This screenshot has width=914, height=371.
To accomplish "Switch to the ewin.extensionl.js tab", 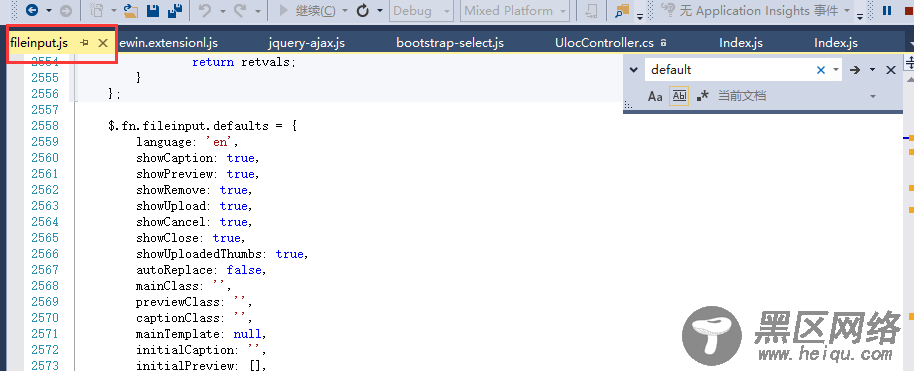I will 168,43.
